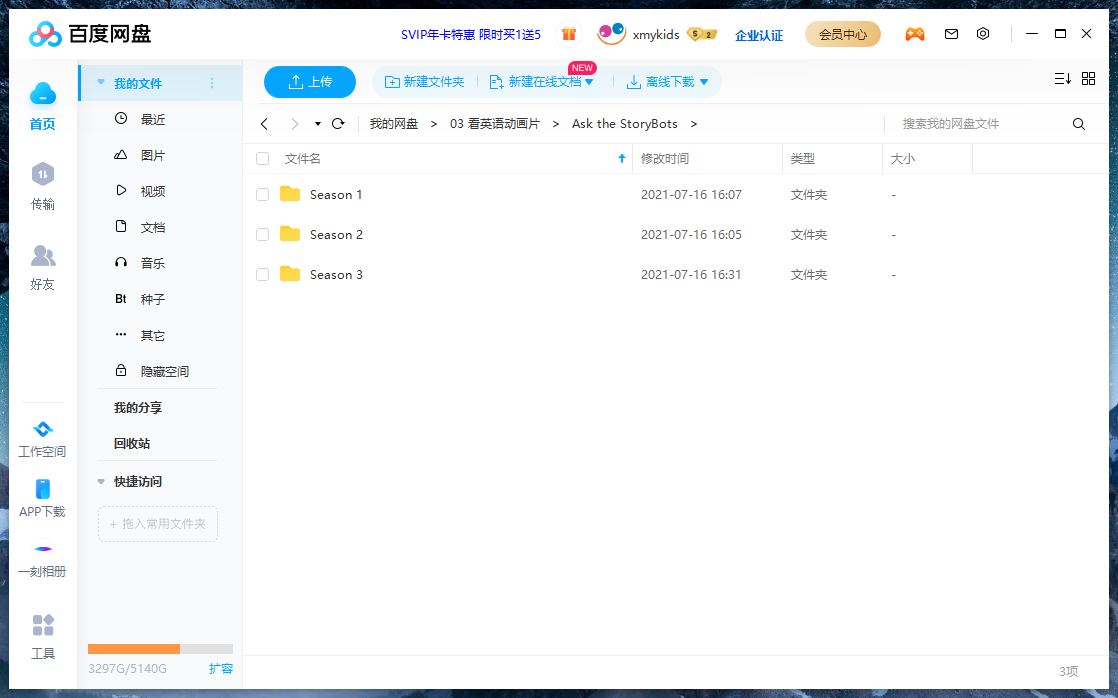The width and height of the screenshot is (1118, 698).
Task: Open the game controller icon
Action: [x=915, y=34]
